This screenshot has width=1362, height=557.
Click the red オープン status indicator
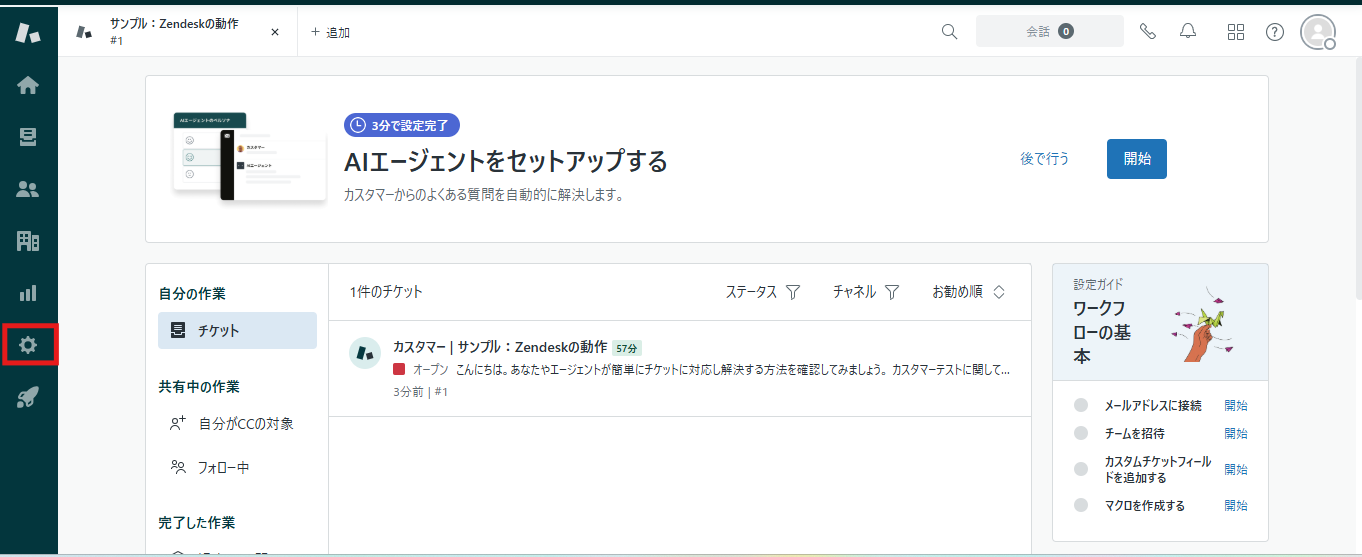coord(399,369)
